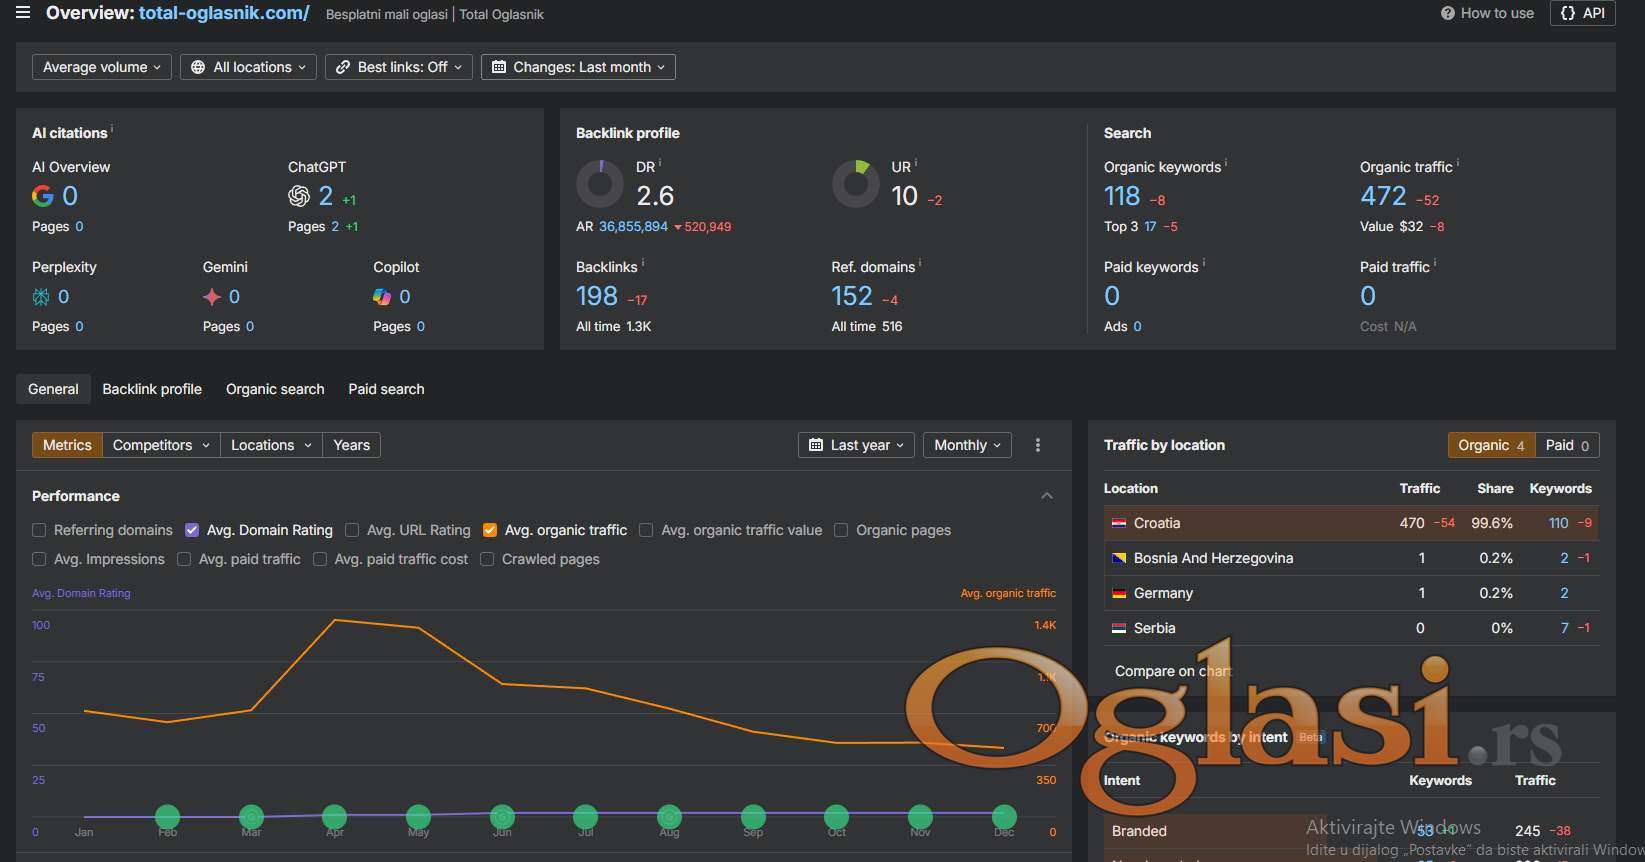Collapse the Performance section chevron
The image size is (1645, 862).
[1046, 496]
